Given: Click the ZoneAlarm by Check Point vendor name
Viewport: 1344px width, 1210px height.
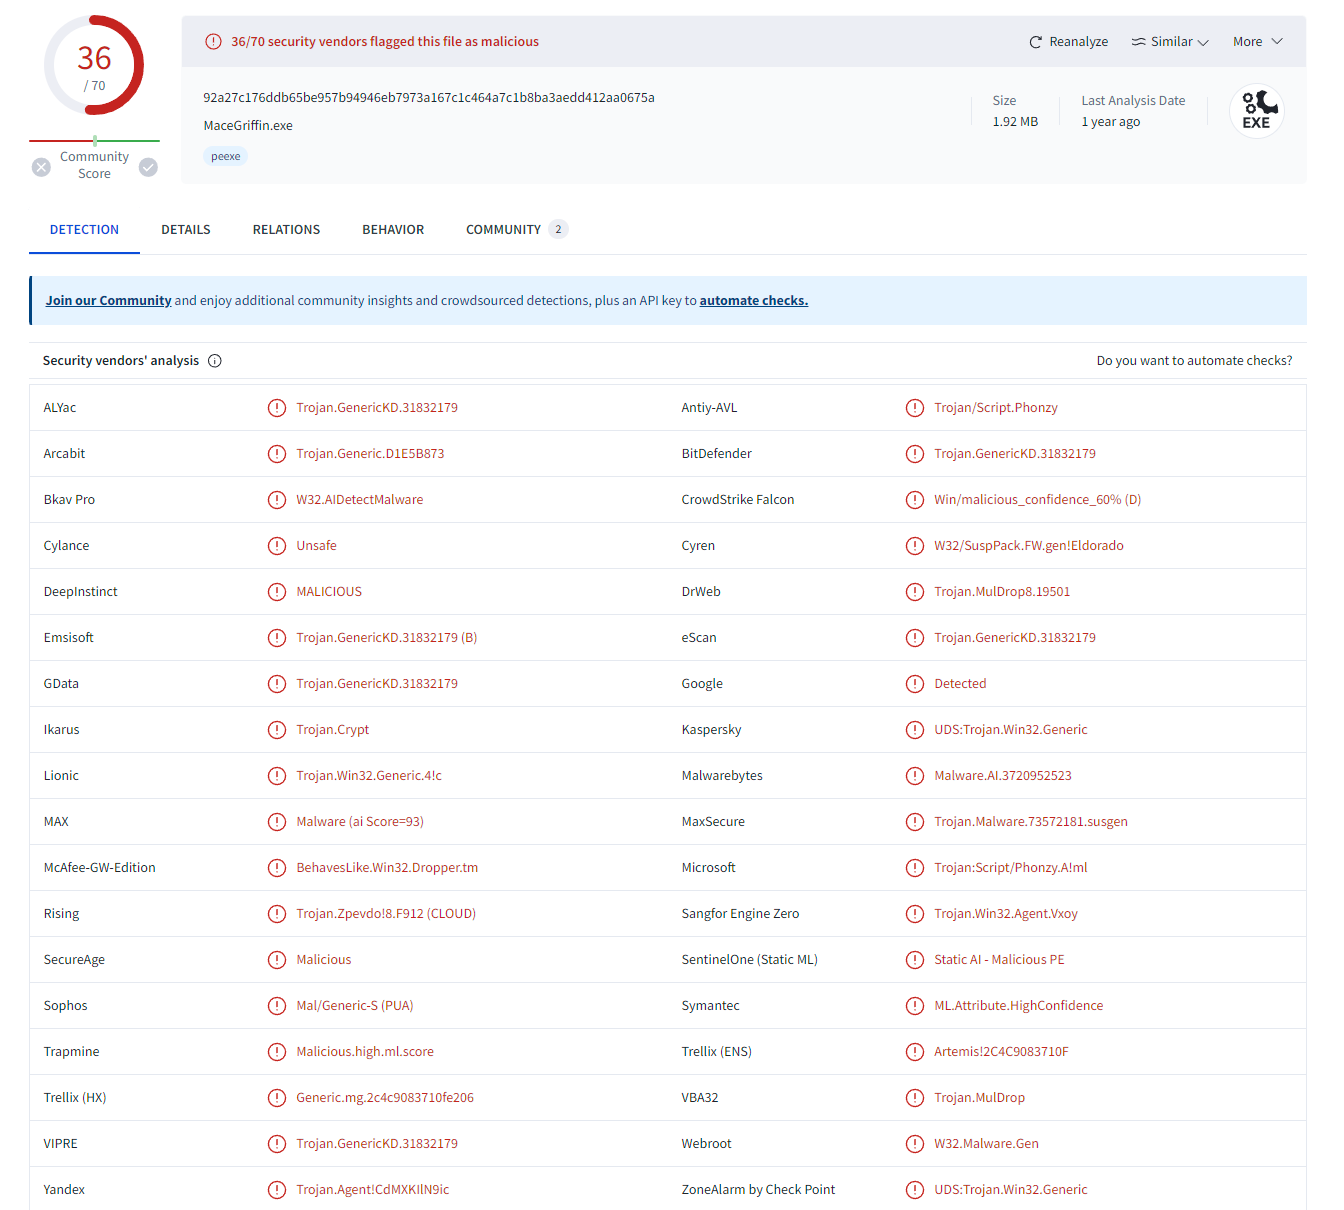Looking at the screenshot, I should click(x=758, y=1190).
